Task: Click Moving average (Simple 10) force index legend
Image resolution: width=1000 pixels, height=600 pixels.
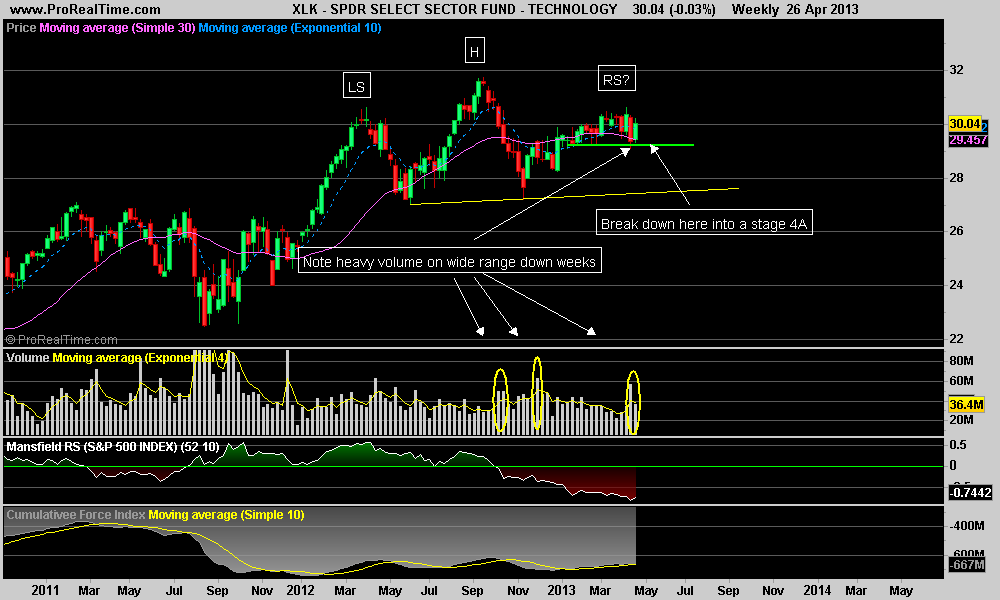Action: point(226,515)
